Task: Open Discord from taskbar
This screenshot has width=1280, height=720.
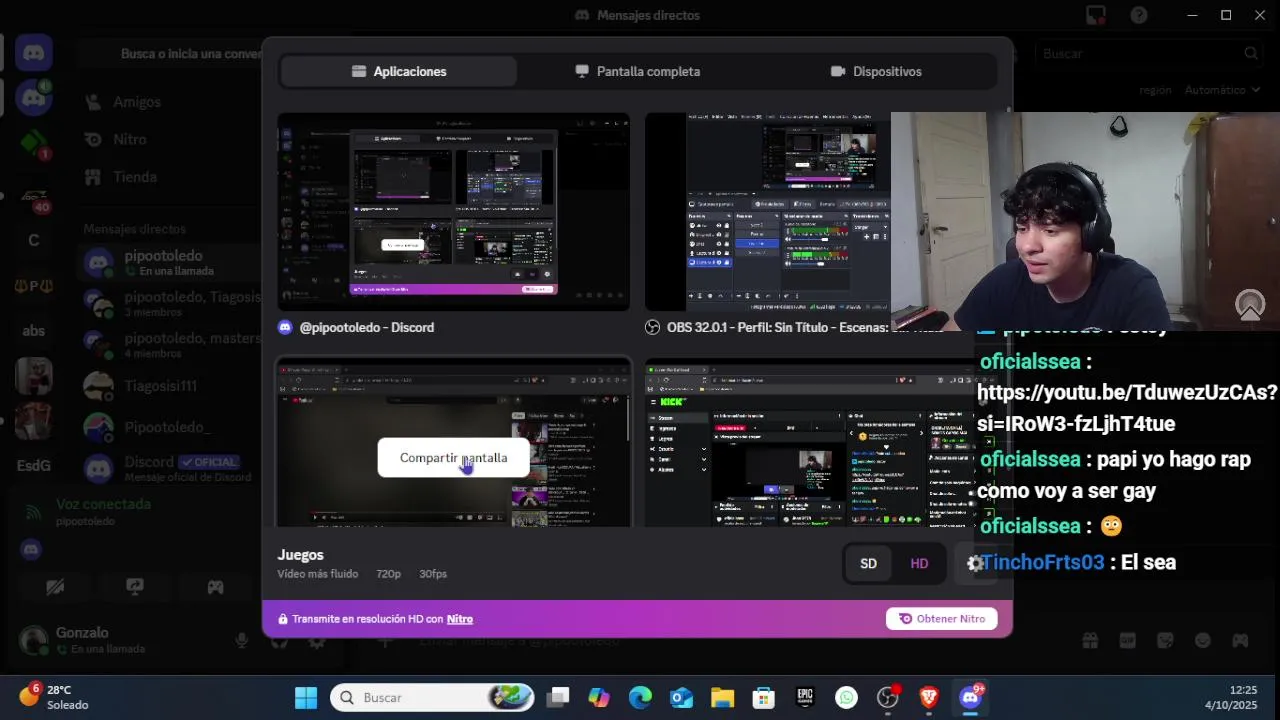Action: pyautogui.click(x=970, y=697)
